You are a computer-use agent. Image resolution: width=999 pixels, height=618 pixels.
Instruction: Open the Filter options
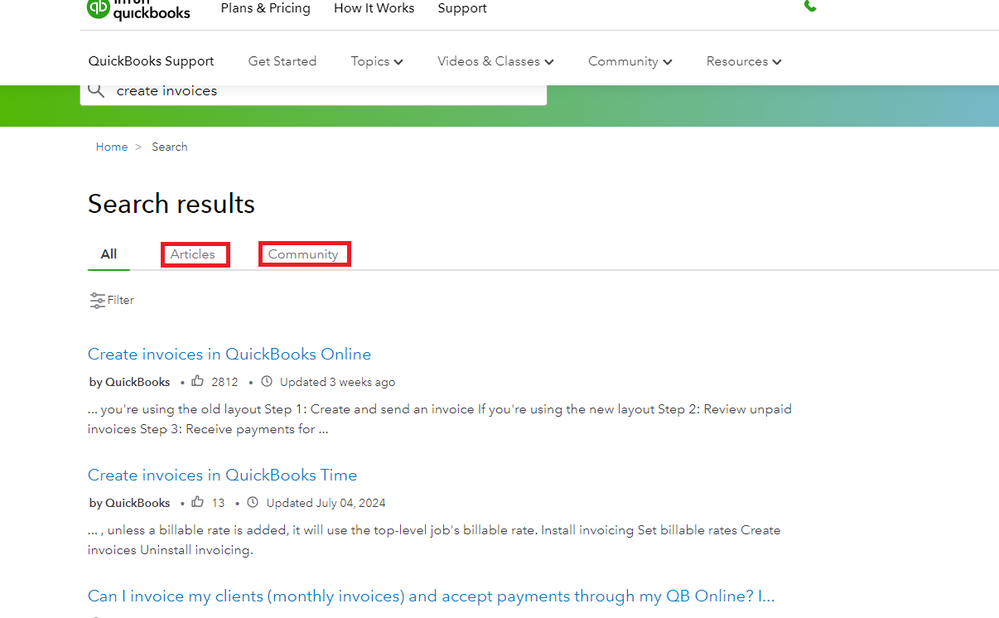pos(112,300)
